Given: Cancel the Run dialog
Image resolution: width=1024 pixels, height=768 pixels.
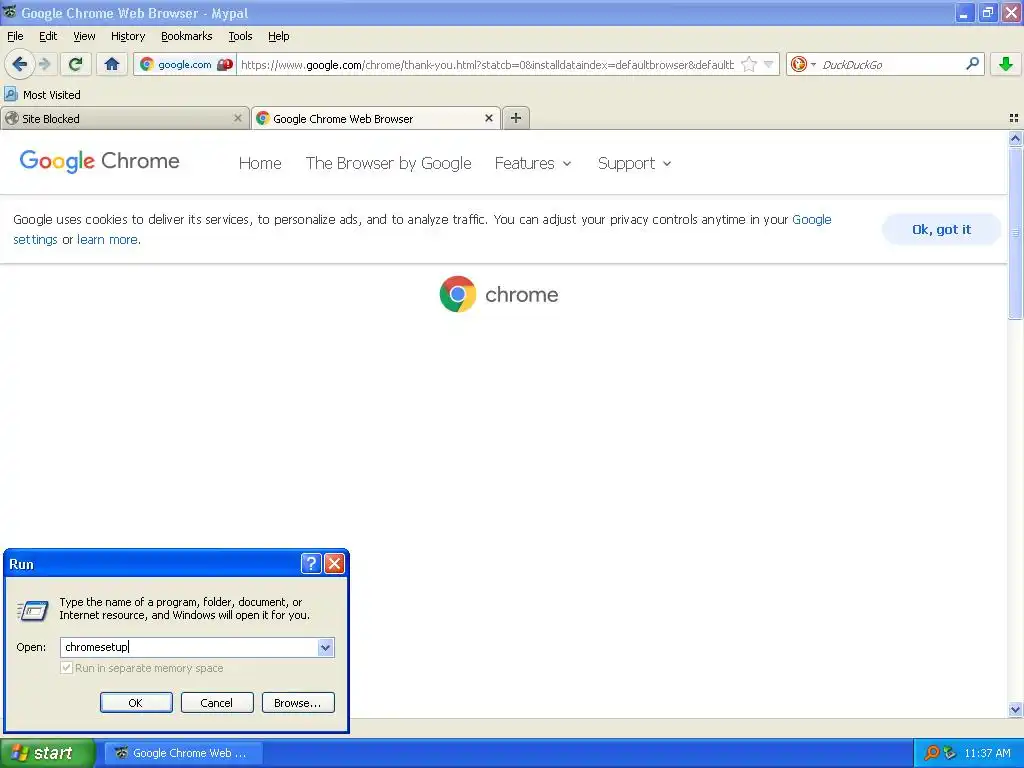Looking at the screenshot, I should (217, 703).
